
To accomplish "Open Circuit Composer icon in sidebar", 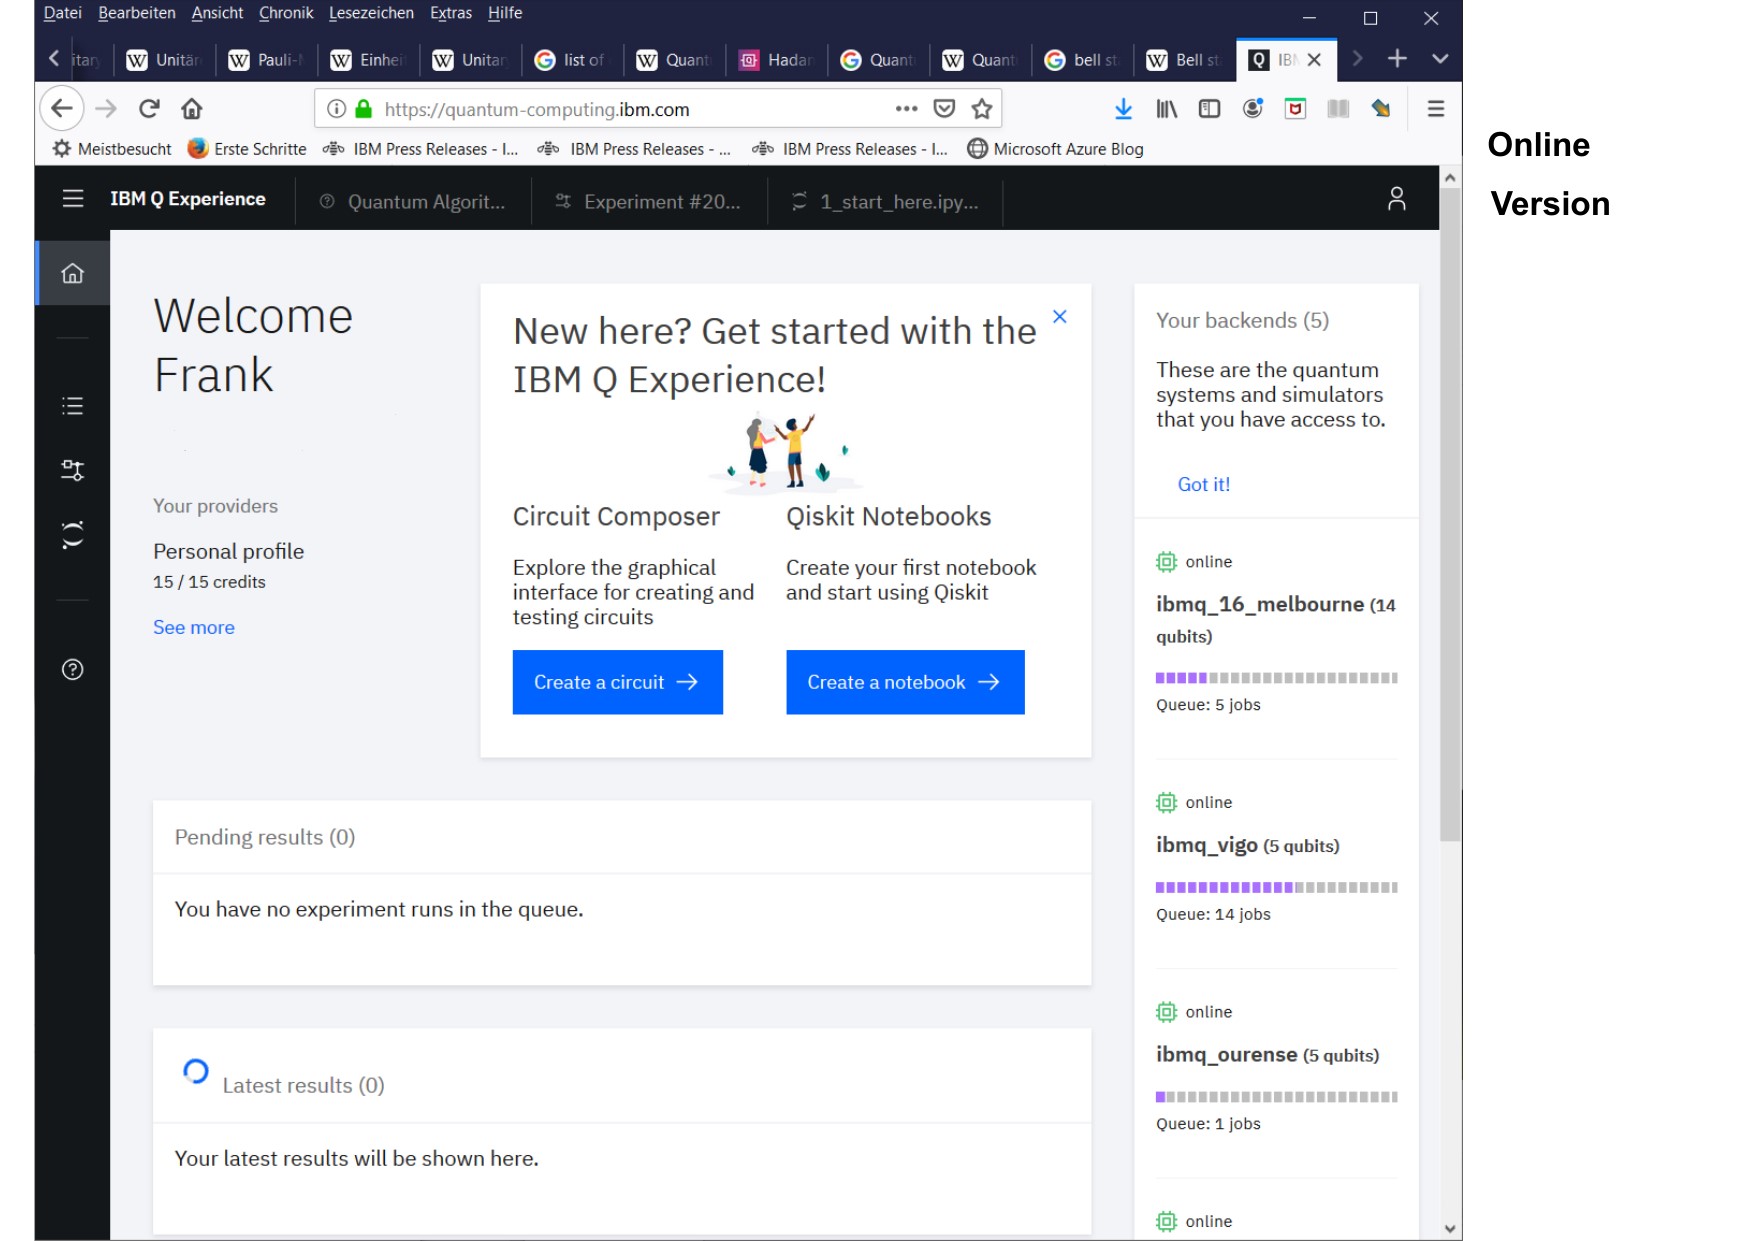I will point(72,470).
